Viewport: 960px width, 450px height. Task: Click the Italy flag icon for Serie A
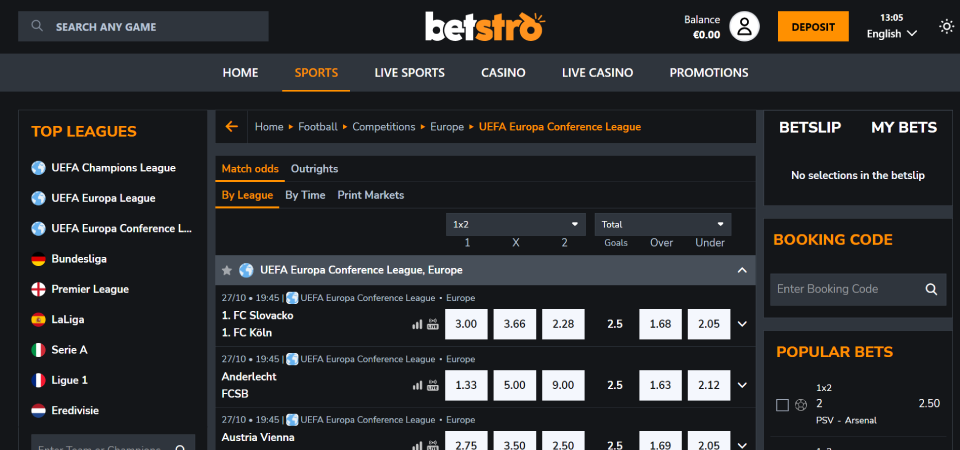tap(39, 350)
